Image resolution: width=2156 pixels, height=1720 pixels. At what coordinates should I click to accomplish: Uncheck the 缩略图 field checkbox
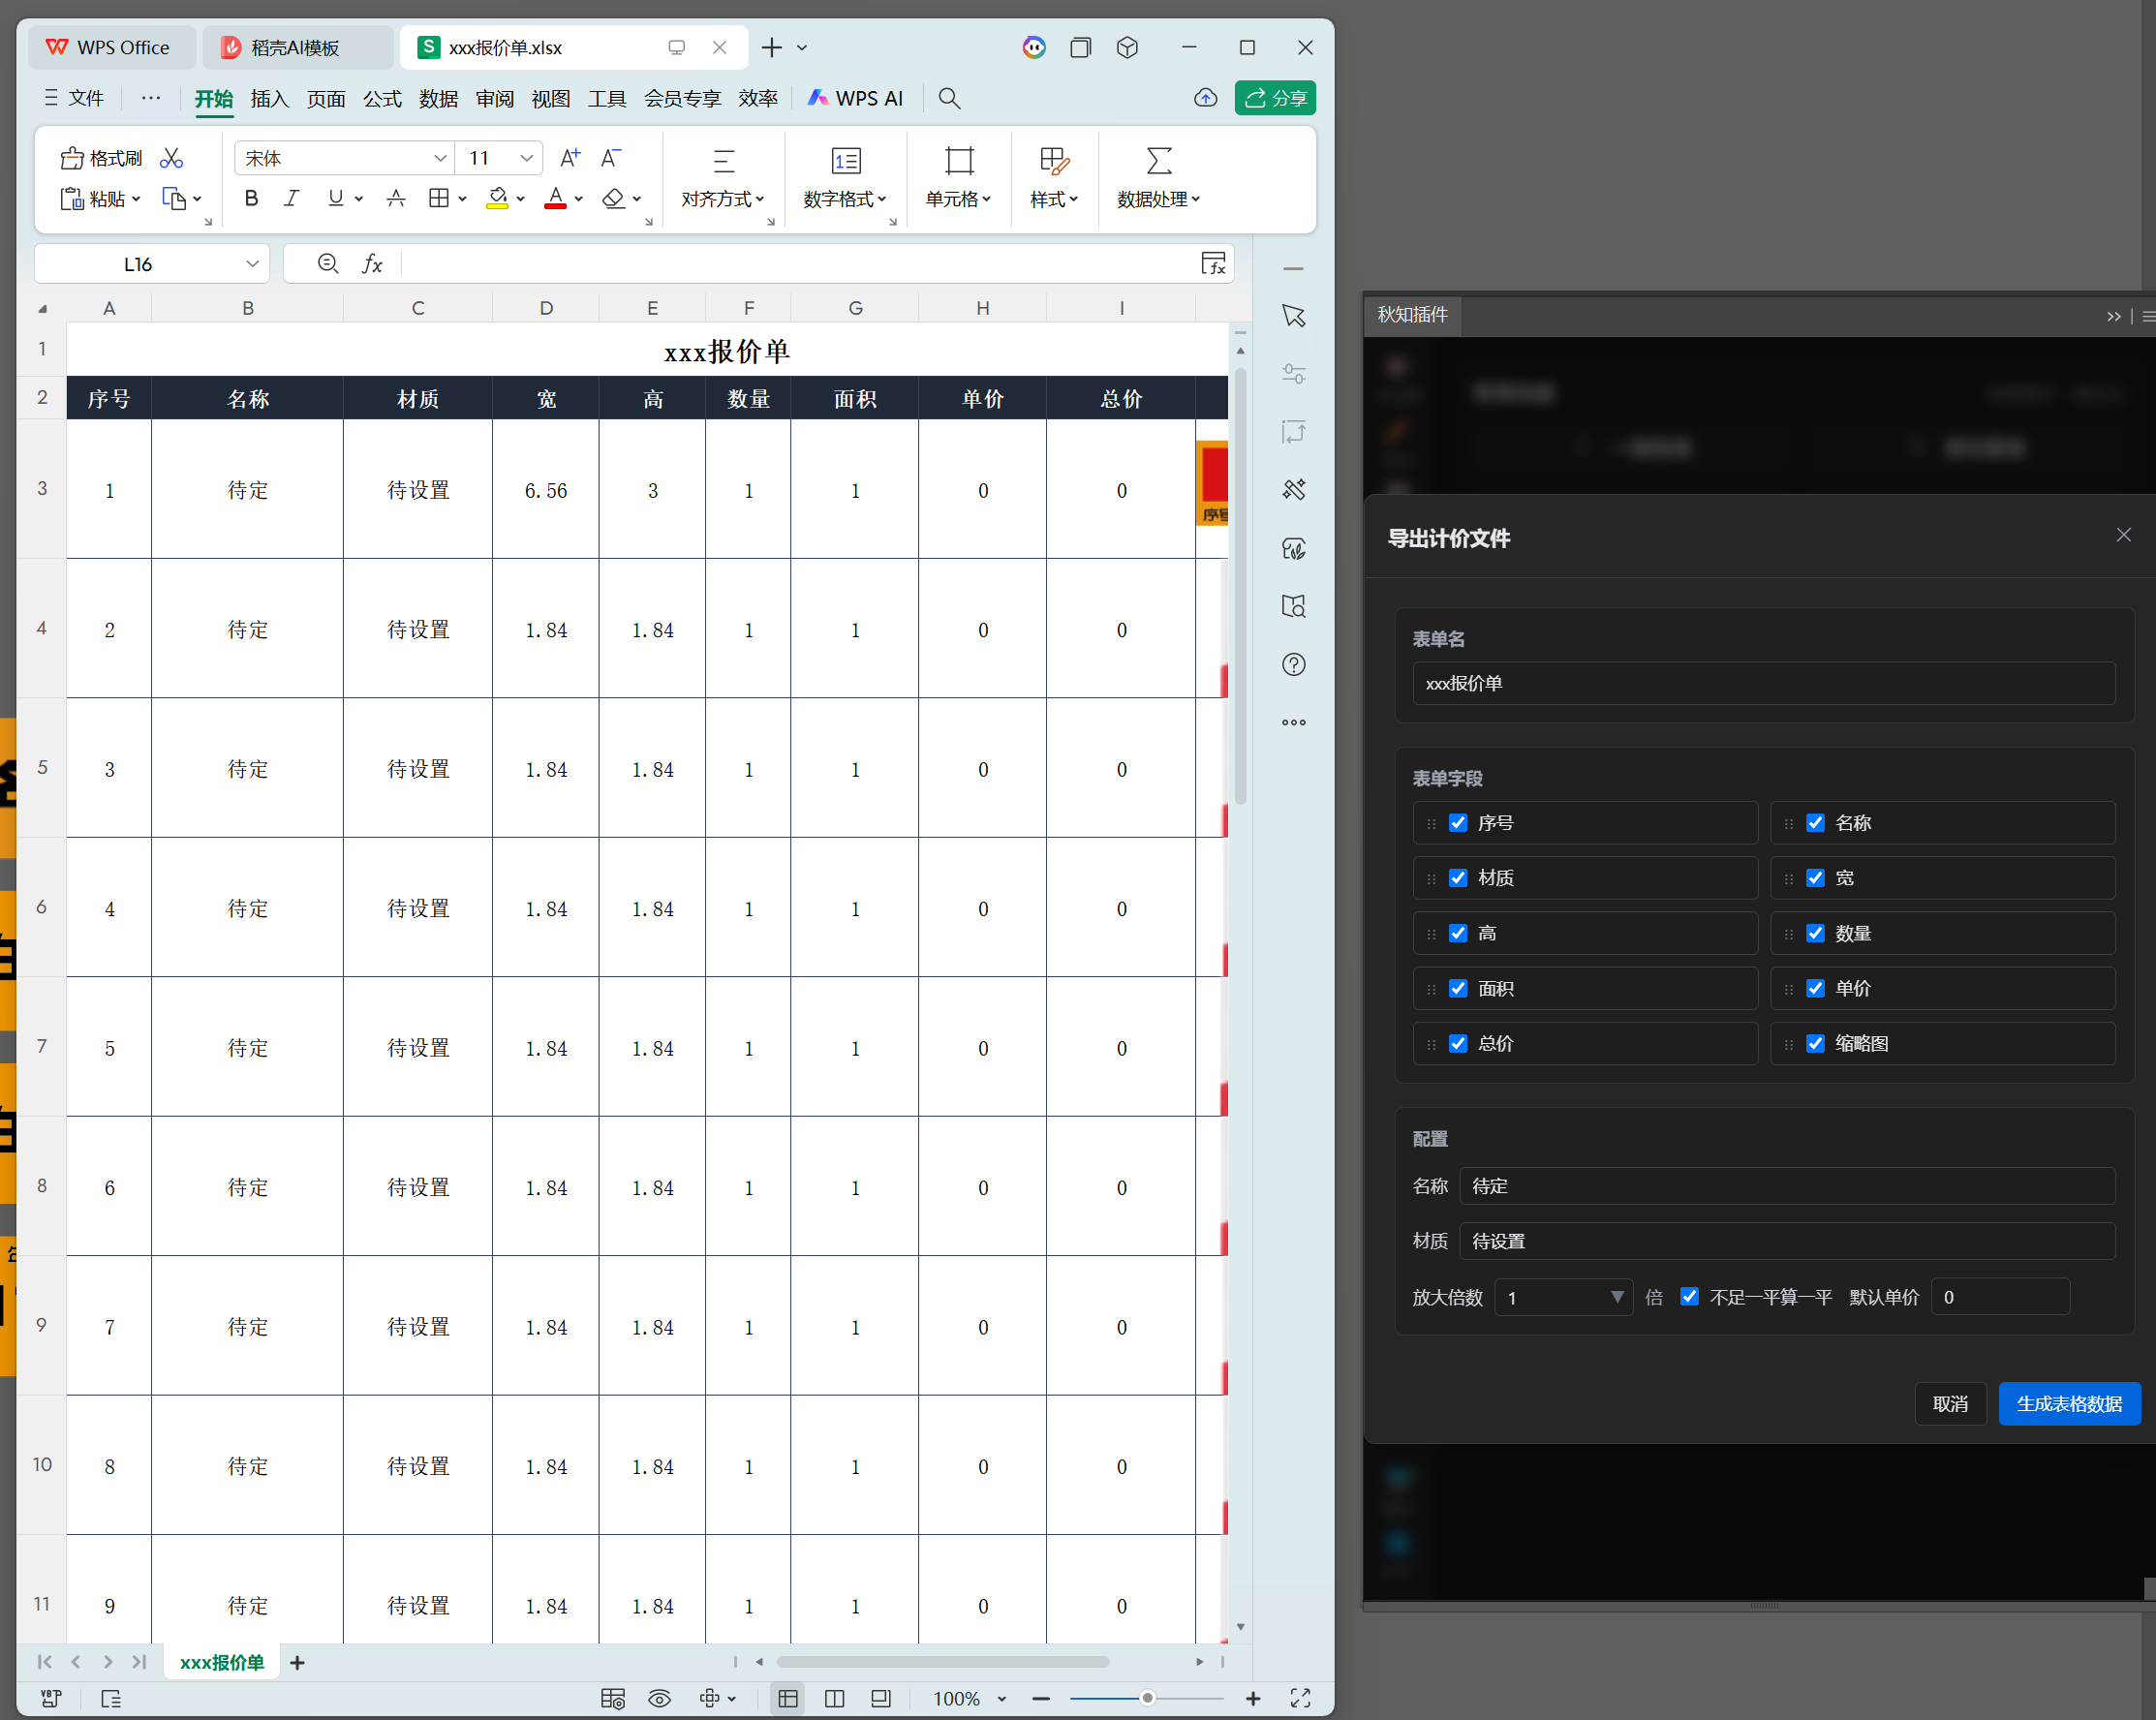pos(1815,1044)
